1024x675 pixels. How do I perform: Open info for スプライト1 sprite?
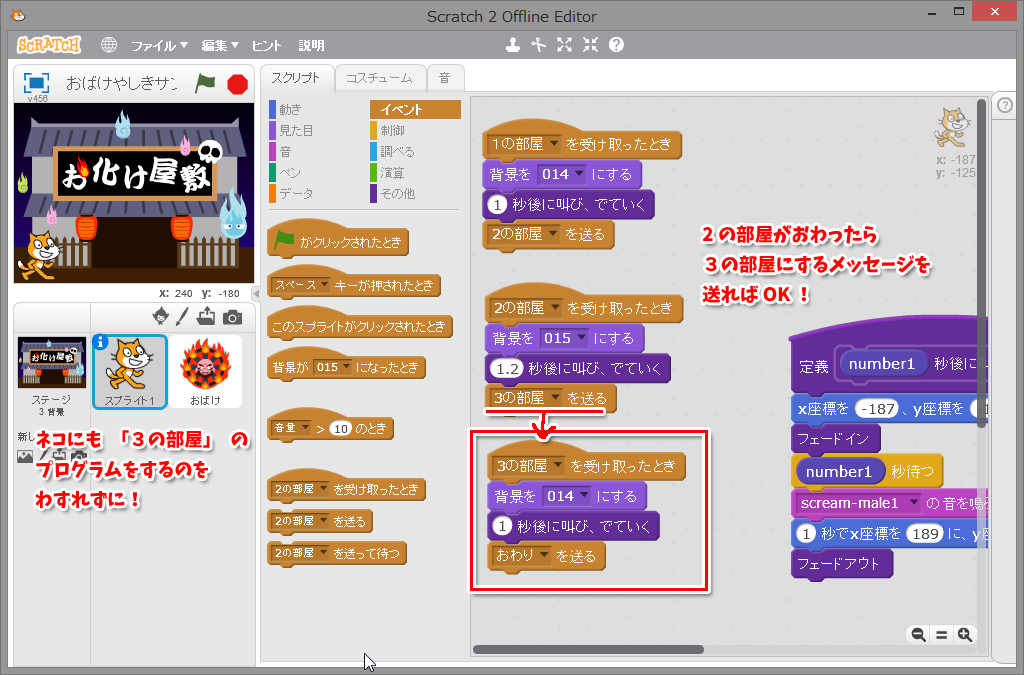pyautogui.click(x=100, y=342)
